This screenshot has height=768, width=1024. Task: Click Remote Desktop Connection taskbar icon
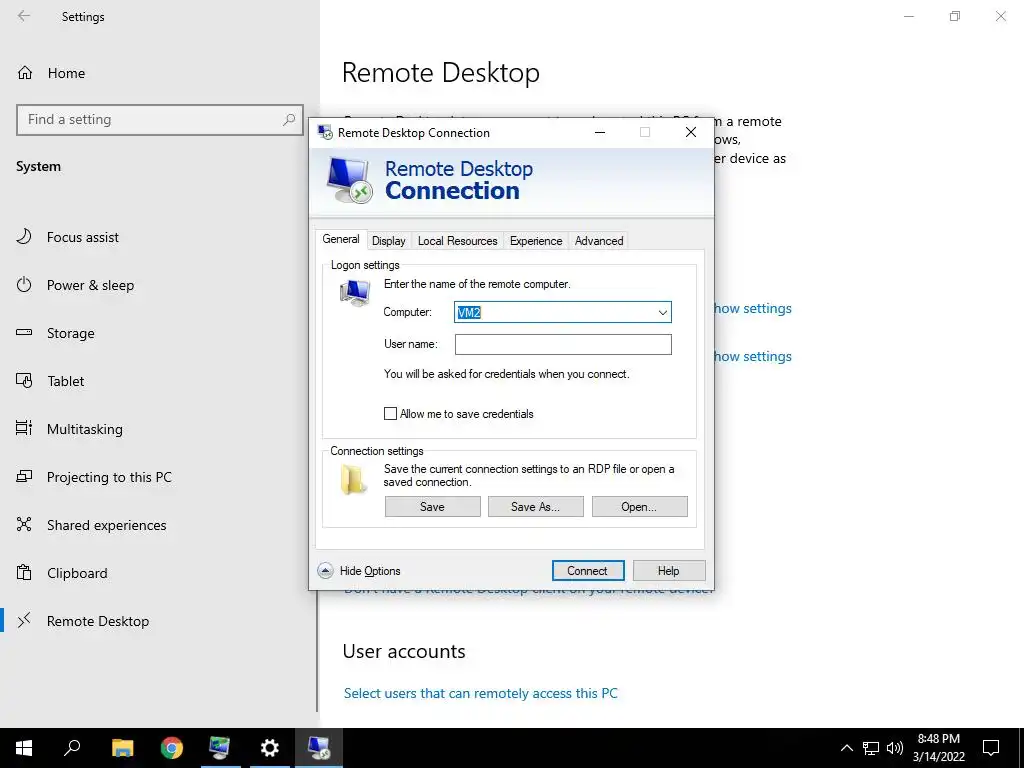point(319,748)
